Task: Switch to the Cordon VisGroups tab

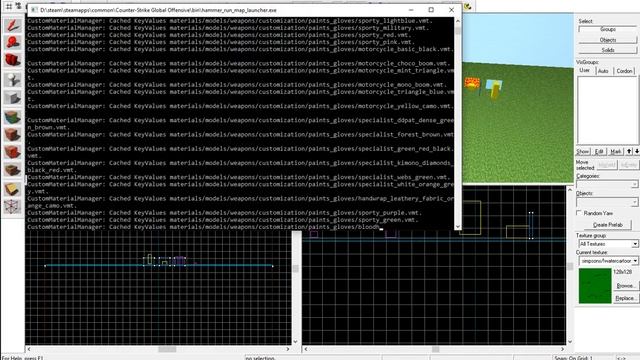Action: coord(624,71)
